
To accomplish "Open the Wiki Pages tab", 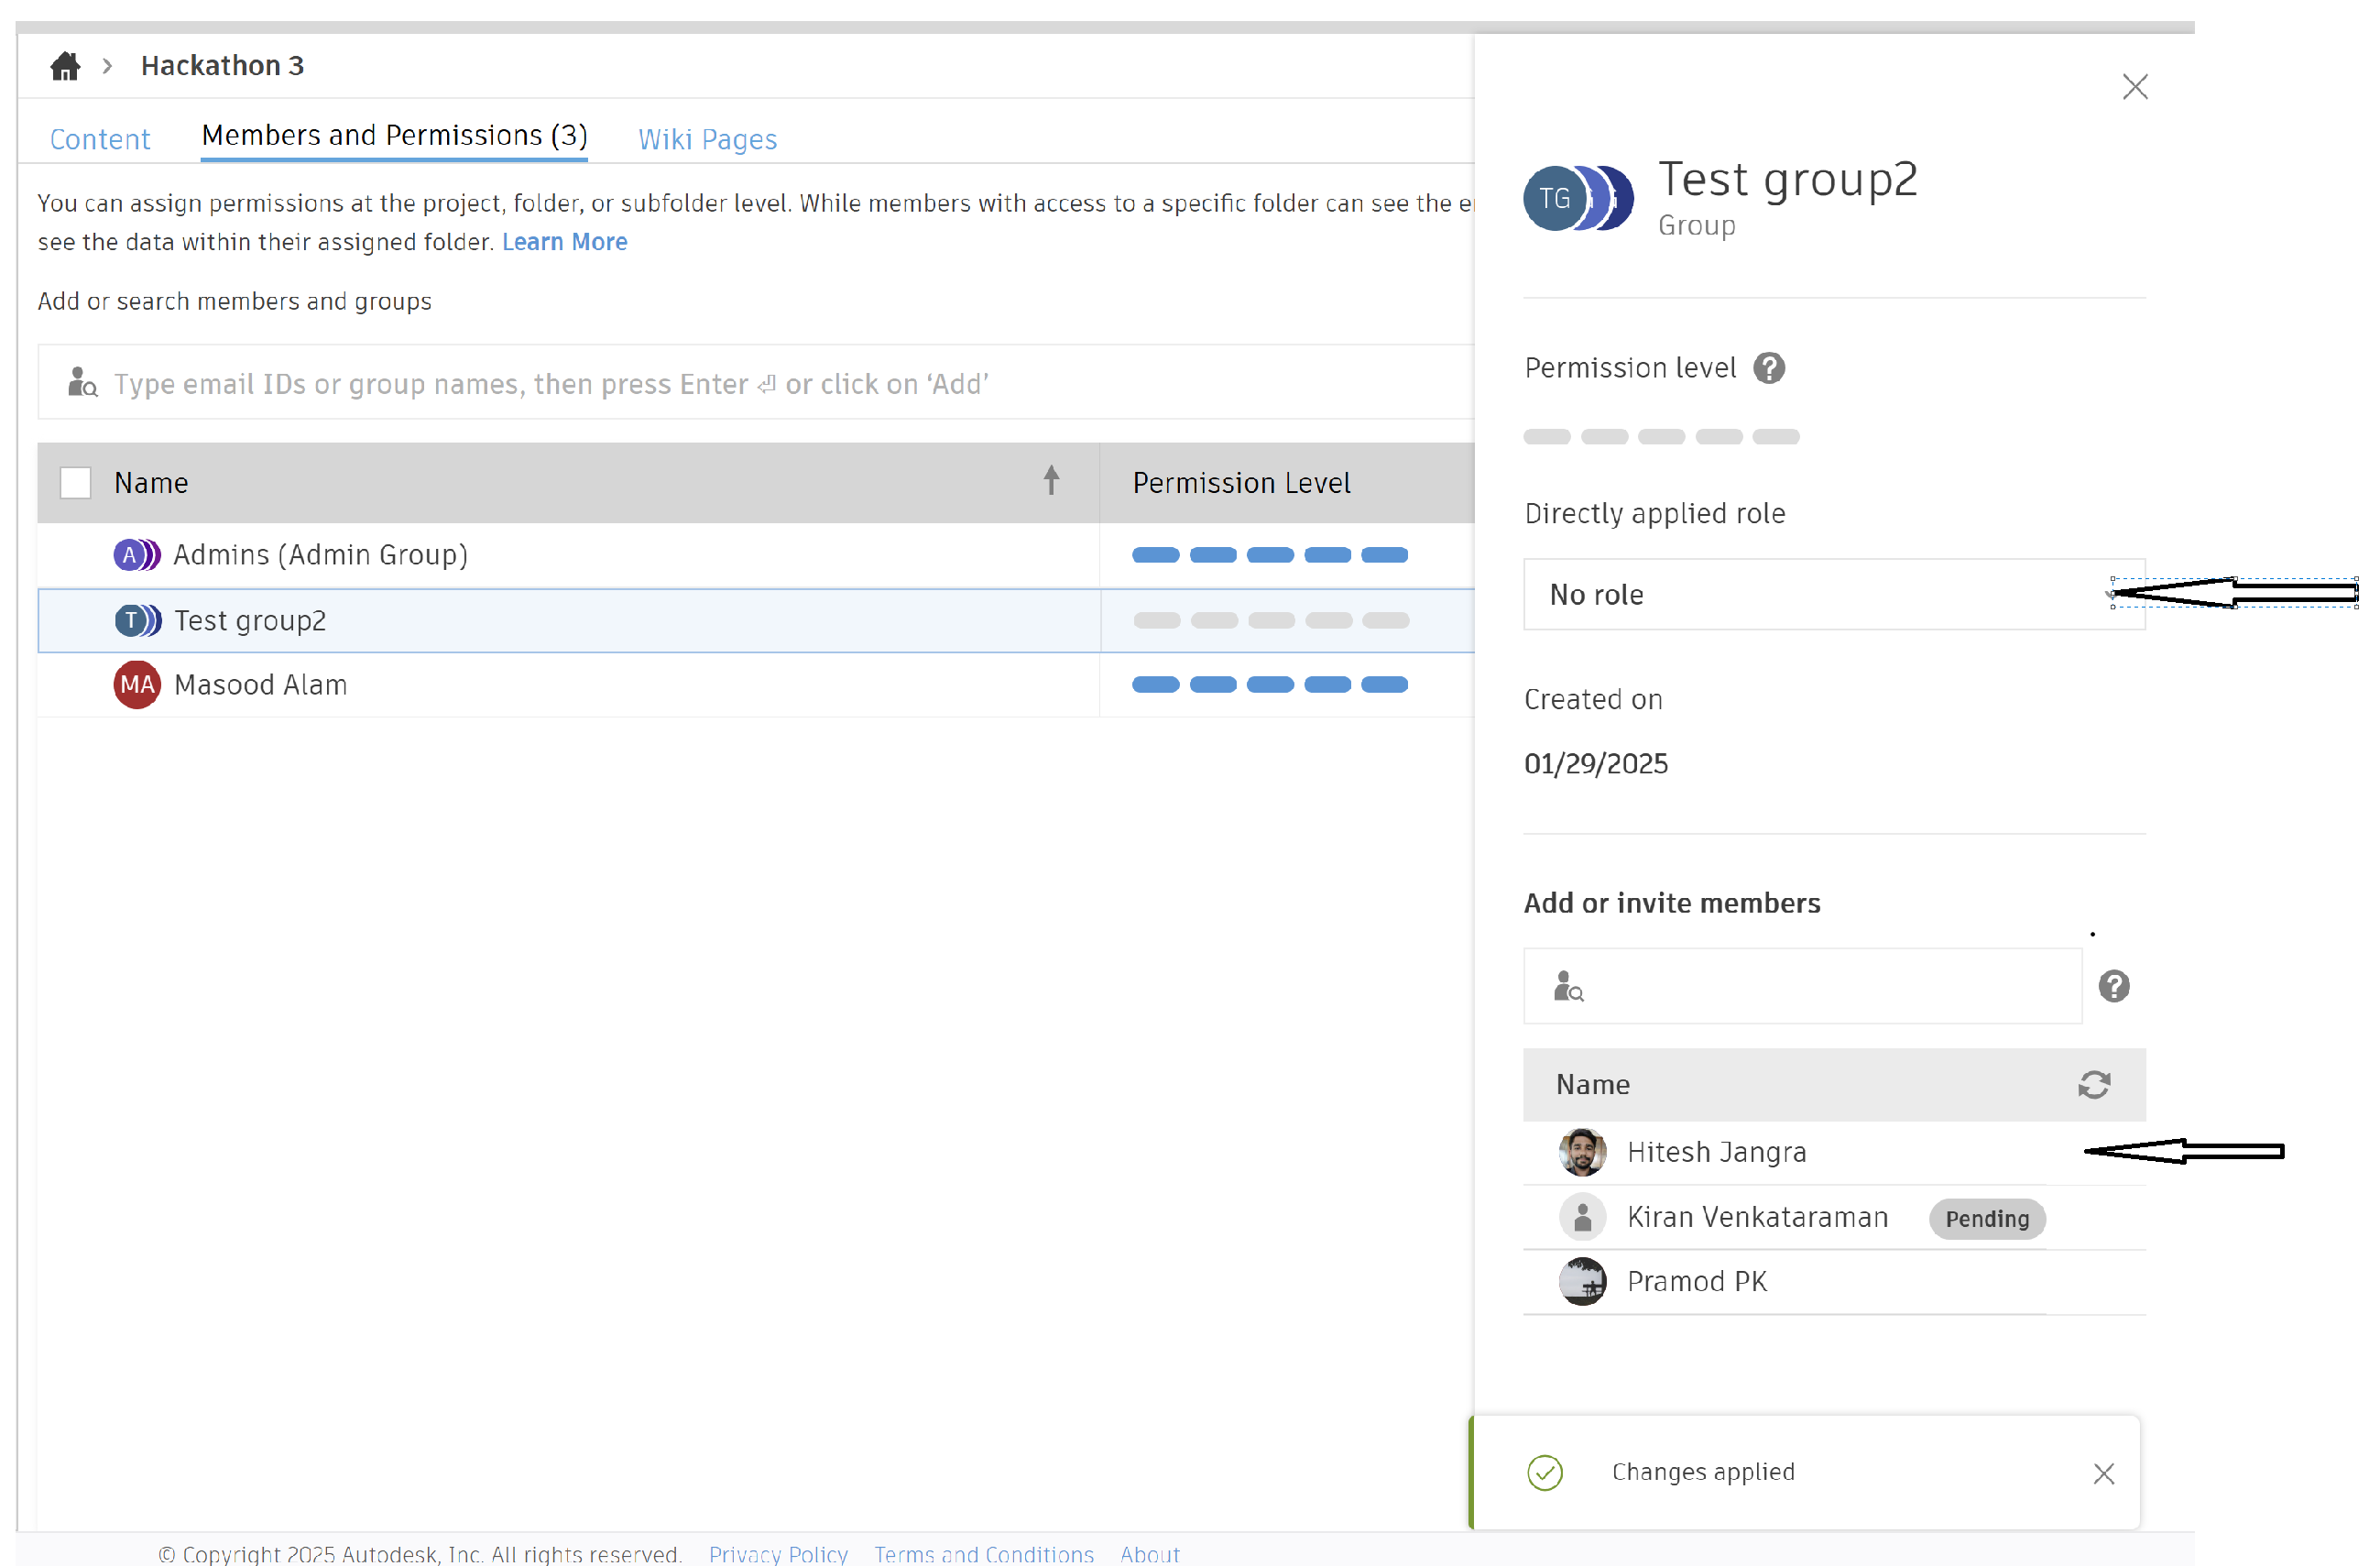I will pyautogui.click(x=707, y=139).
